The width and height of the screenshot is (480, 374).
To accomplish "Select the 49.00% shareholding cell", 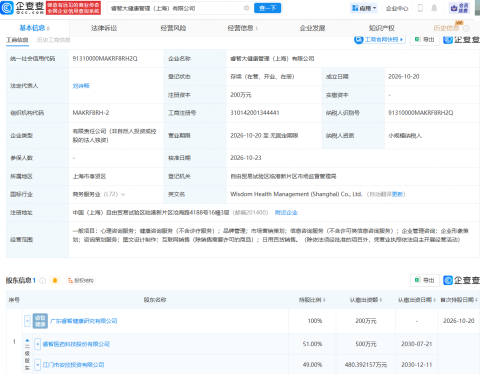I will 312,365.
